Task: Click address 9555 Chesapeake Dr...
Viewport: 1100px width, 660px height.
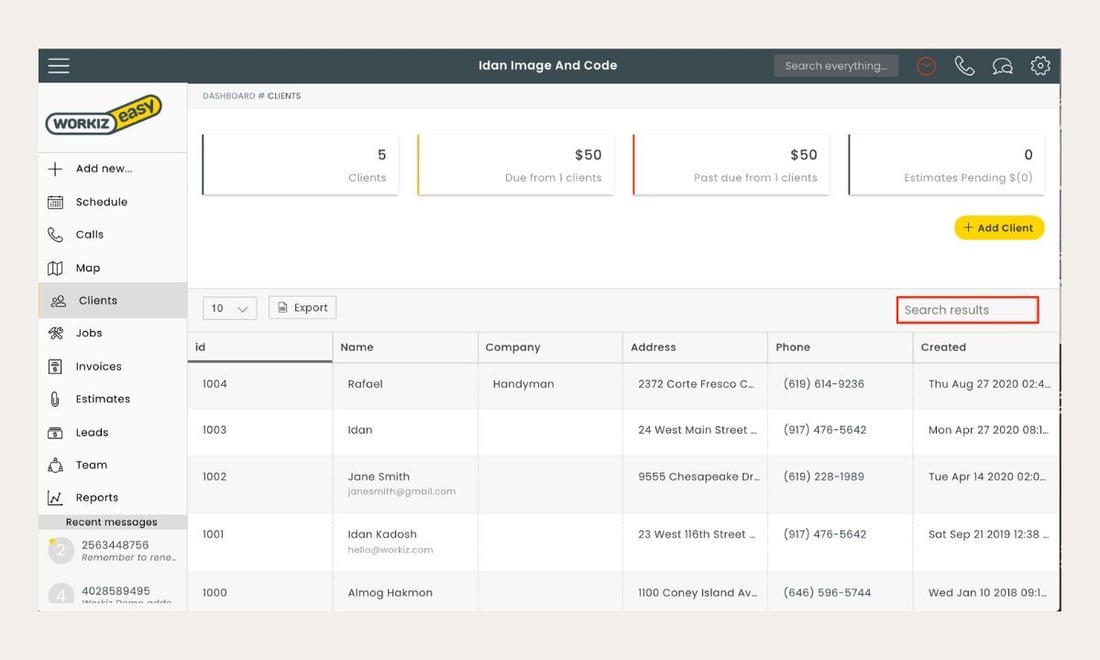Action: (699, 477)
